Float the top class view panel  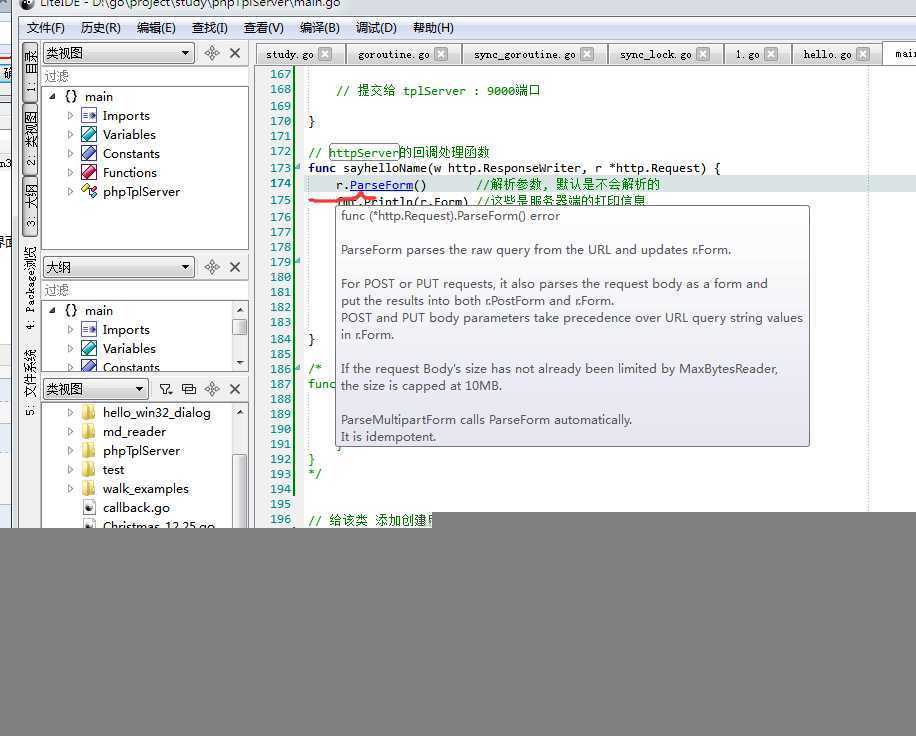click(x=212, y=53)
